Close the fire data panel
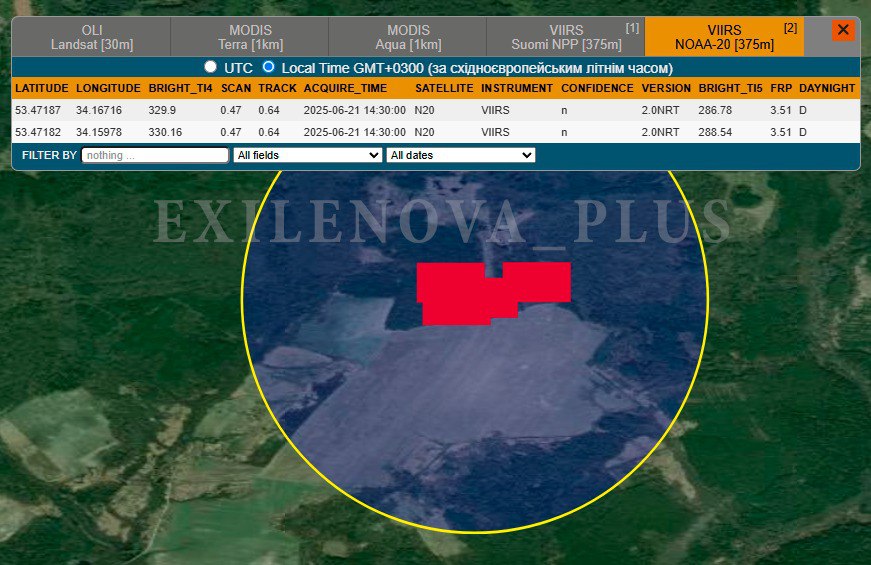This screenshot has width=871, height=565. click(843, 30)
